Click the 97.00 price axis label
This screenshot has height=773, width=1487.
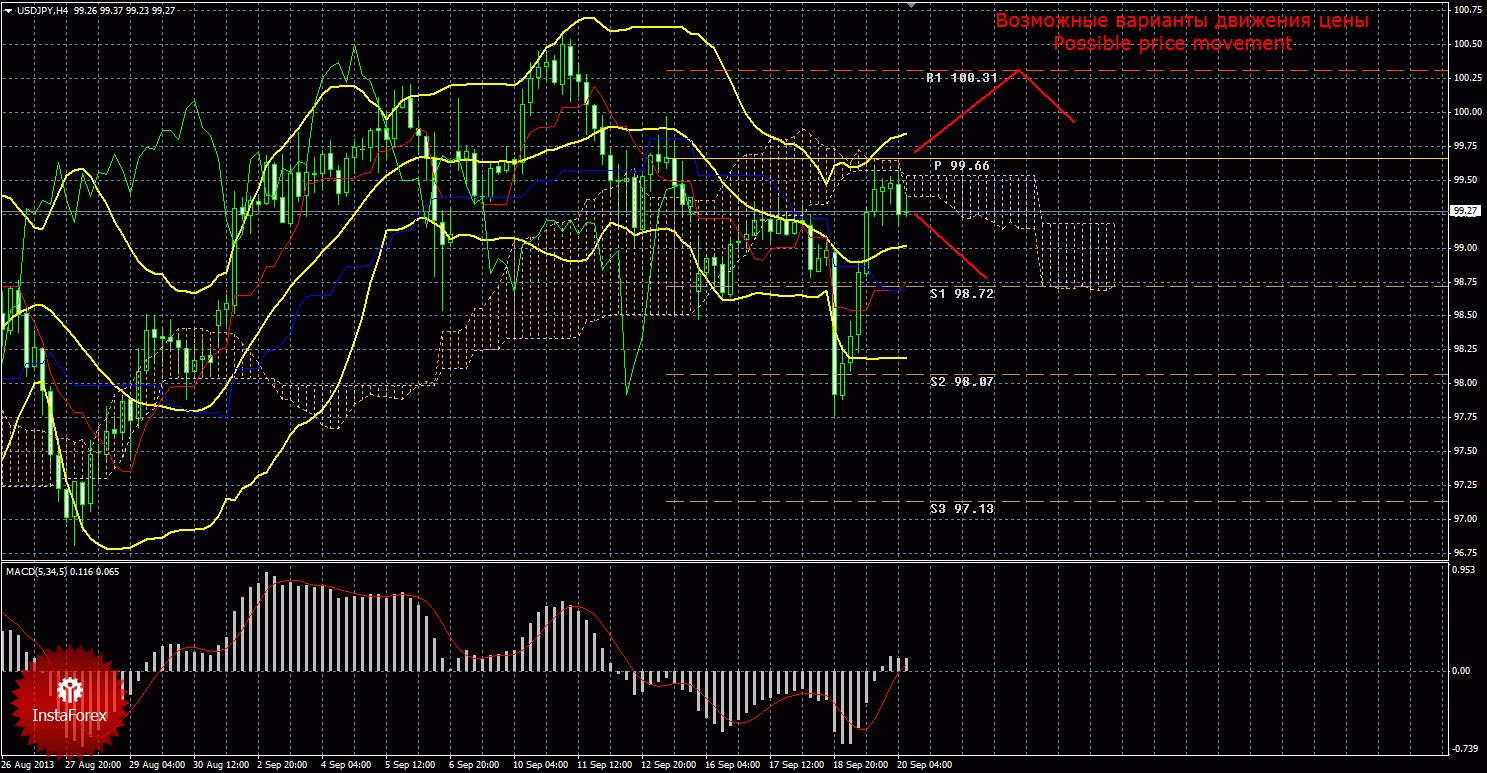pyautogui.click(x=1465, y=519)
